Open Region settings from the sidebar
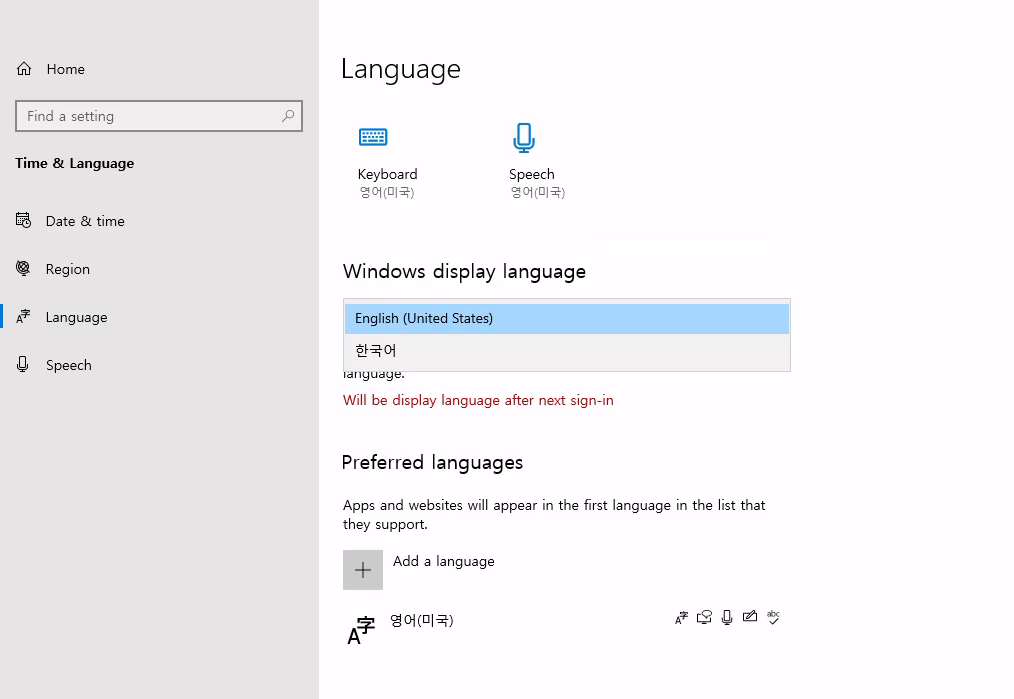Image resolution: width=1014 pixels, height=699 pixels. (x=53, y=269)
